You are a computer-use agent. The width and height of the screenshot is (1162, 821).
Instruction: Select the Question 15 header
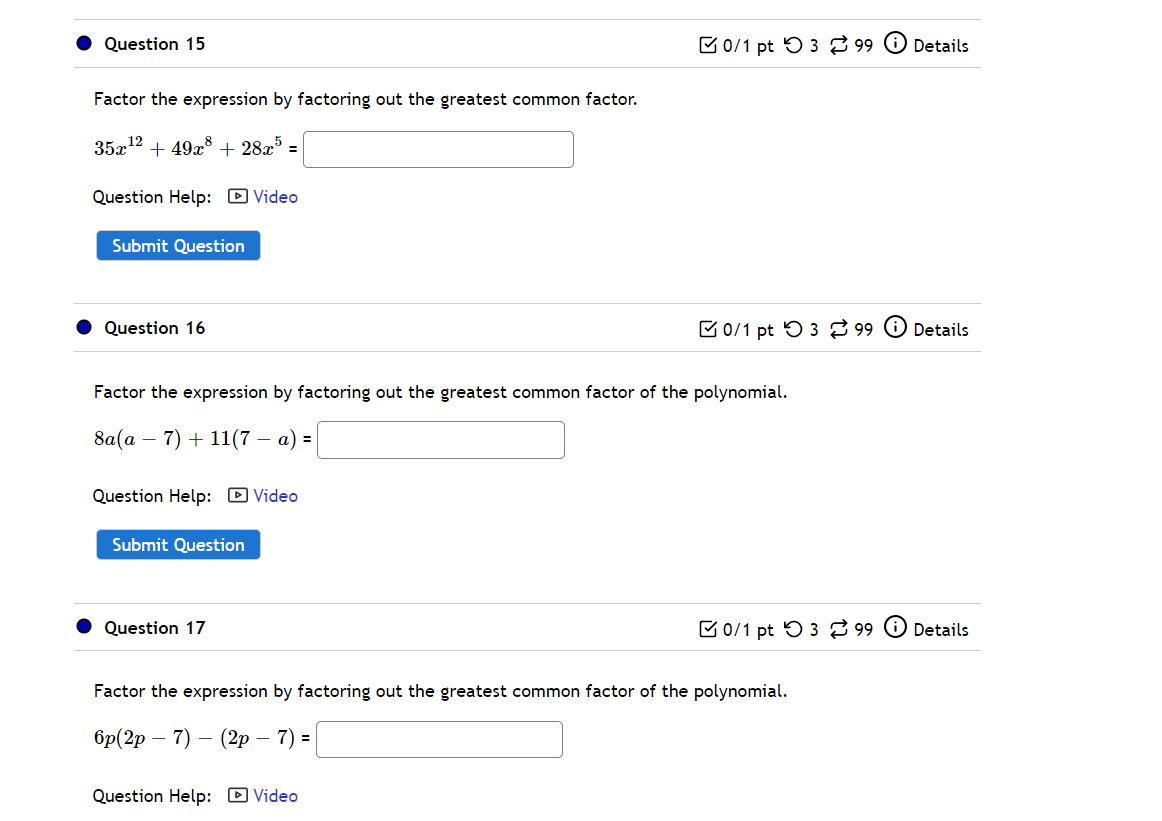tap(154, 44)
